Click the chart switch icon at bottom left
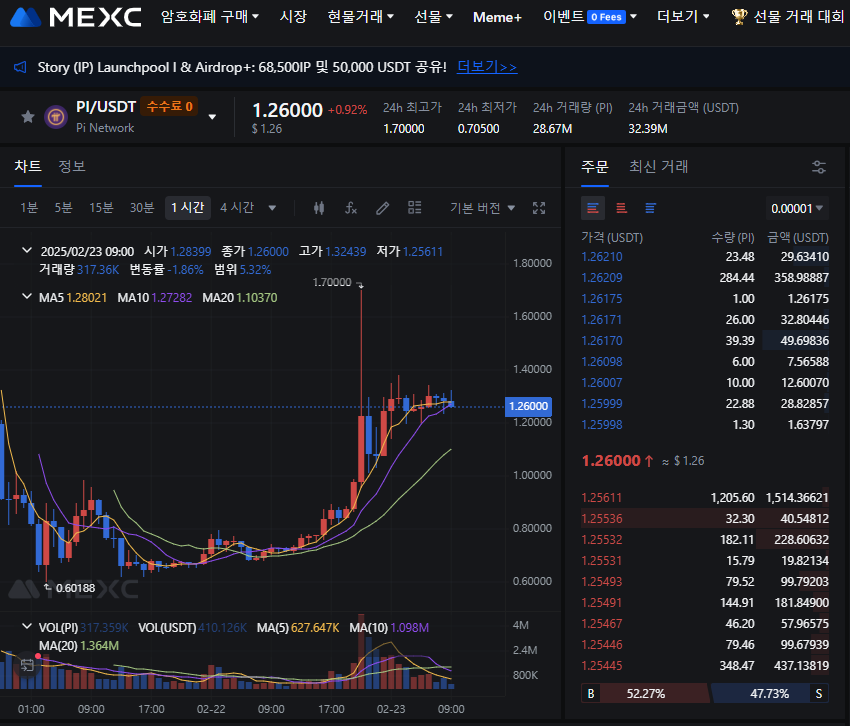 (27, 665)
